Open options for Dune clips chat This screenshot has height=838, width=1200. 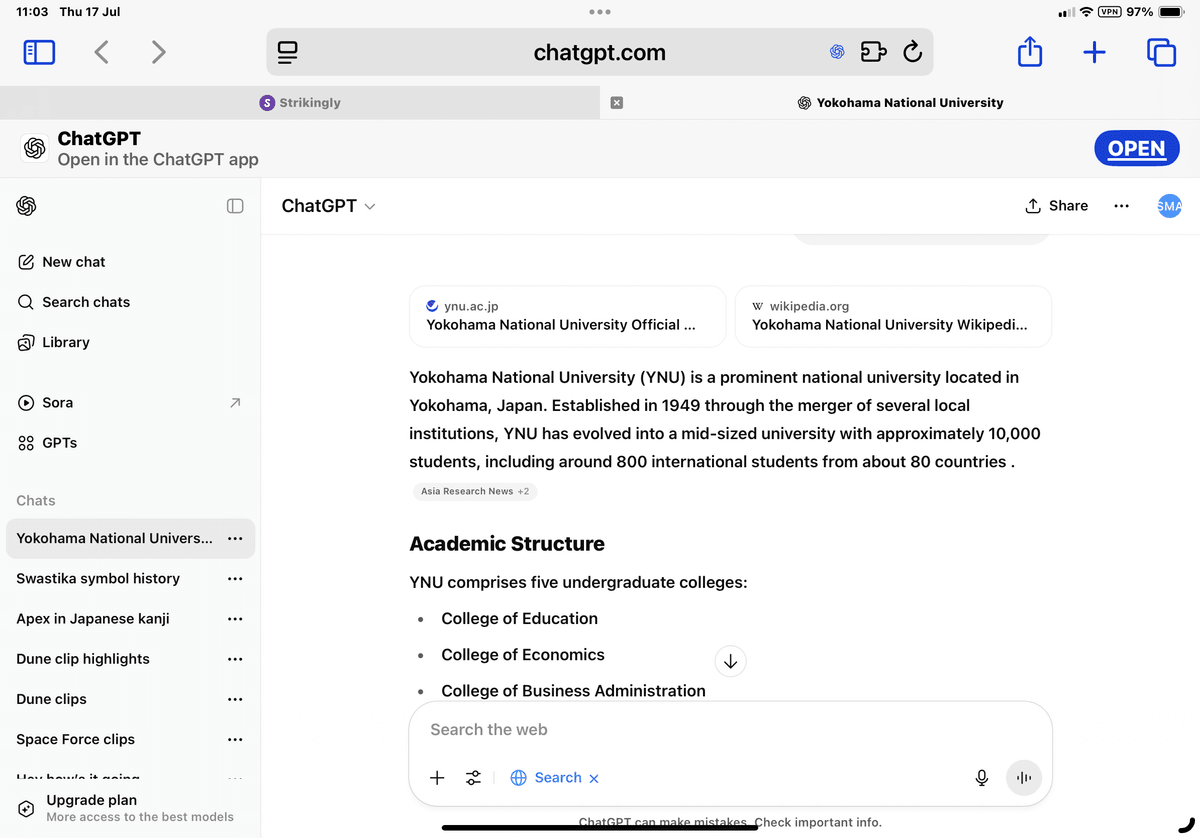click(235, 699)
